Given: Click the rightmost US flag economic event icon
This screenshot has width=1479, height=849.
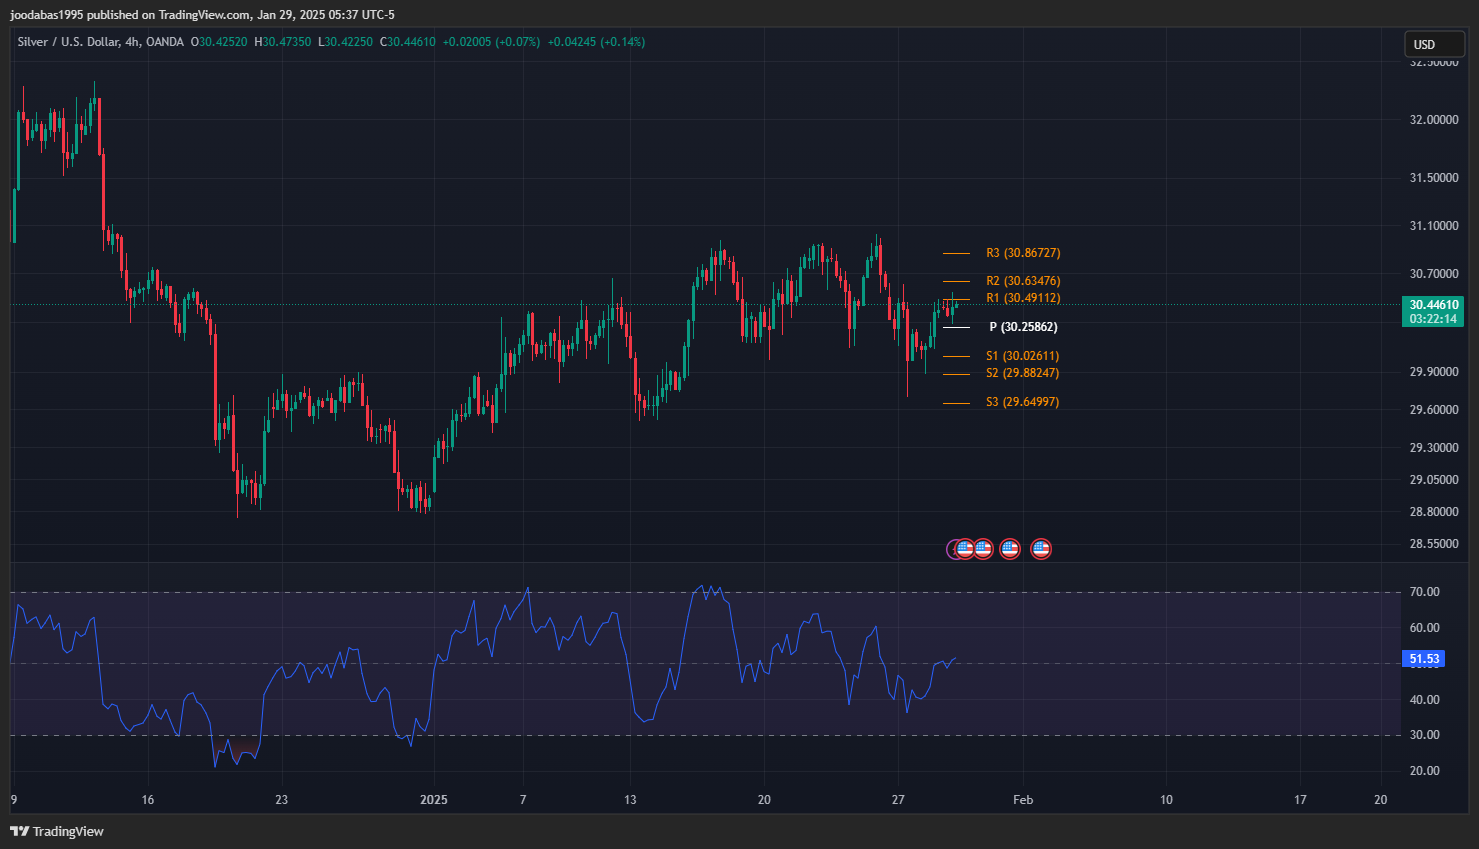Looking at the screenshot, I should coord(1041,548).
